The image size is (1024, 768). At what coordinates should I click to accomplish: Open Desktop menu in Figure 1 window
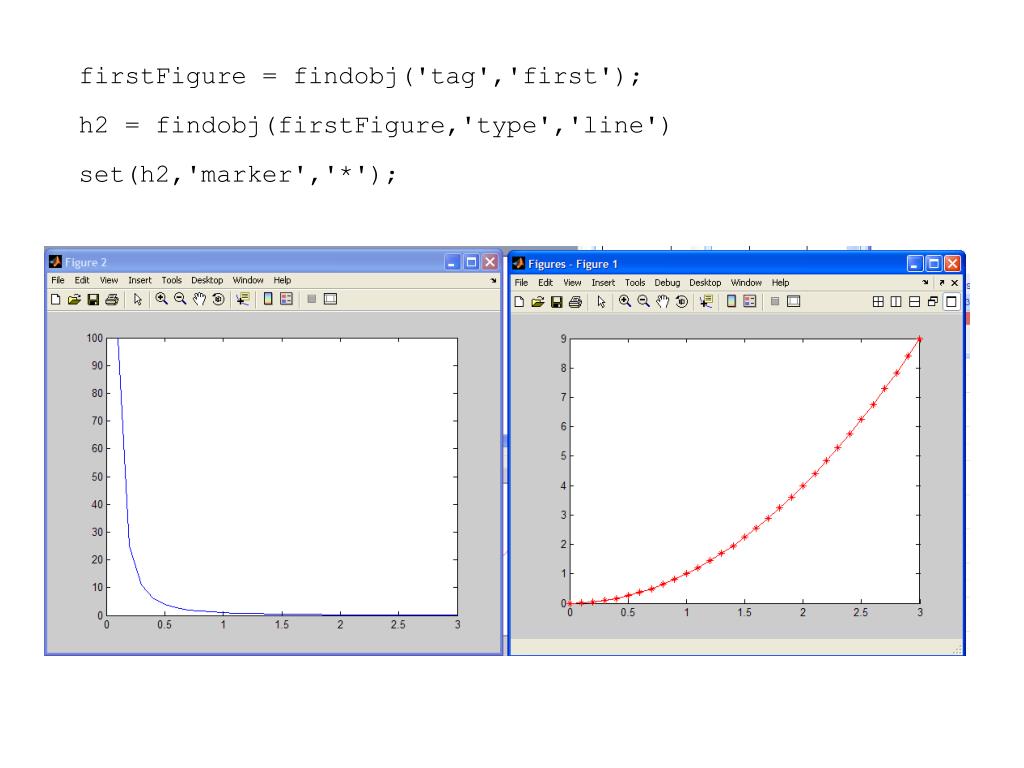(705, 283)
